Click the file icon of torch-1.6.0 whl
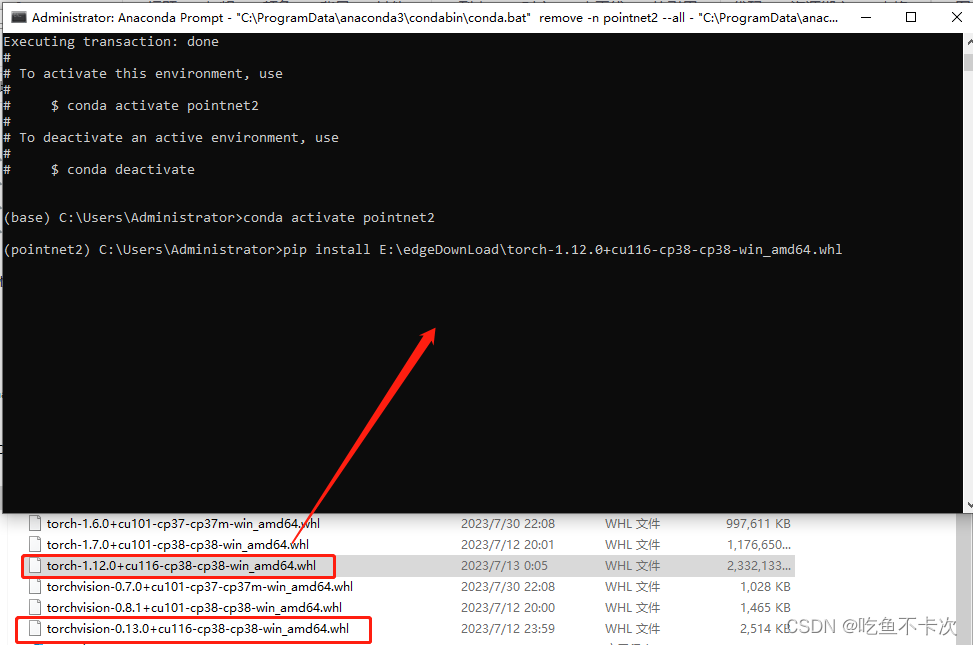Screen dimensions: 973x645 35,523
